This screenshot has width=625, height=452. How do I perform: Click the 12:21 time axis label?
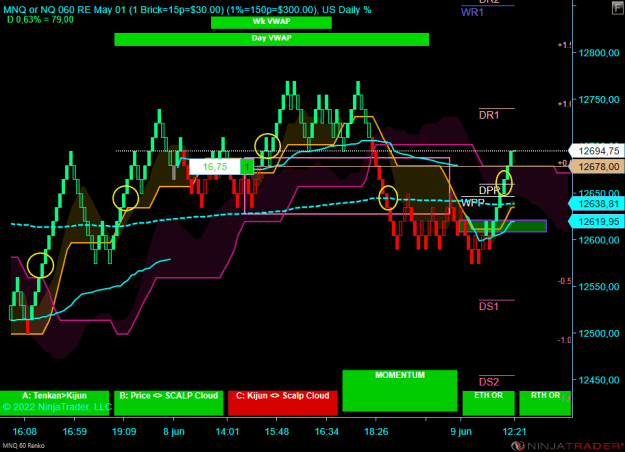tap(514, 432)
